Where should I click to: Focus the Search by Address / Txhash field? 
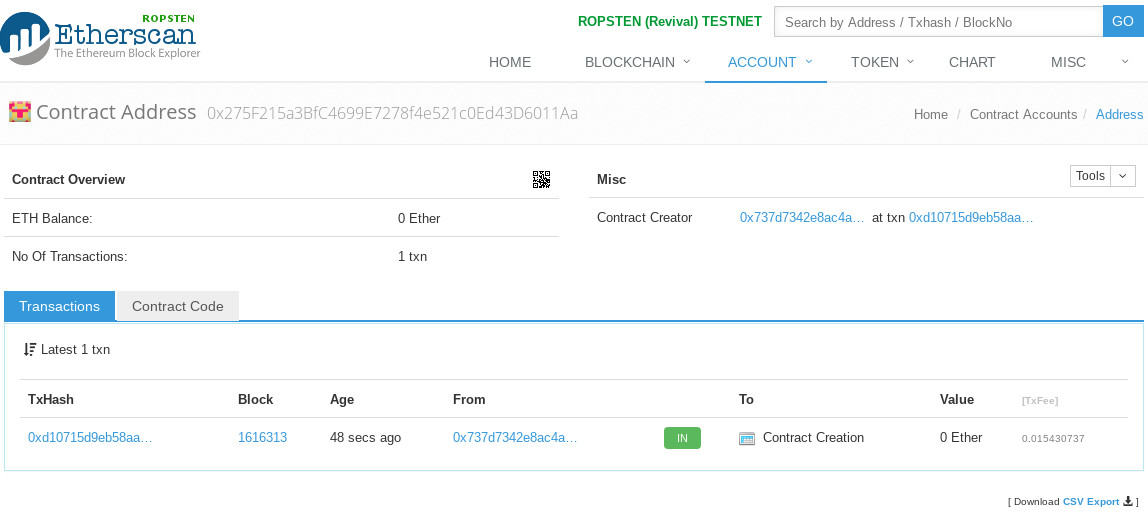coord(939,22)
